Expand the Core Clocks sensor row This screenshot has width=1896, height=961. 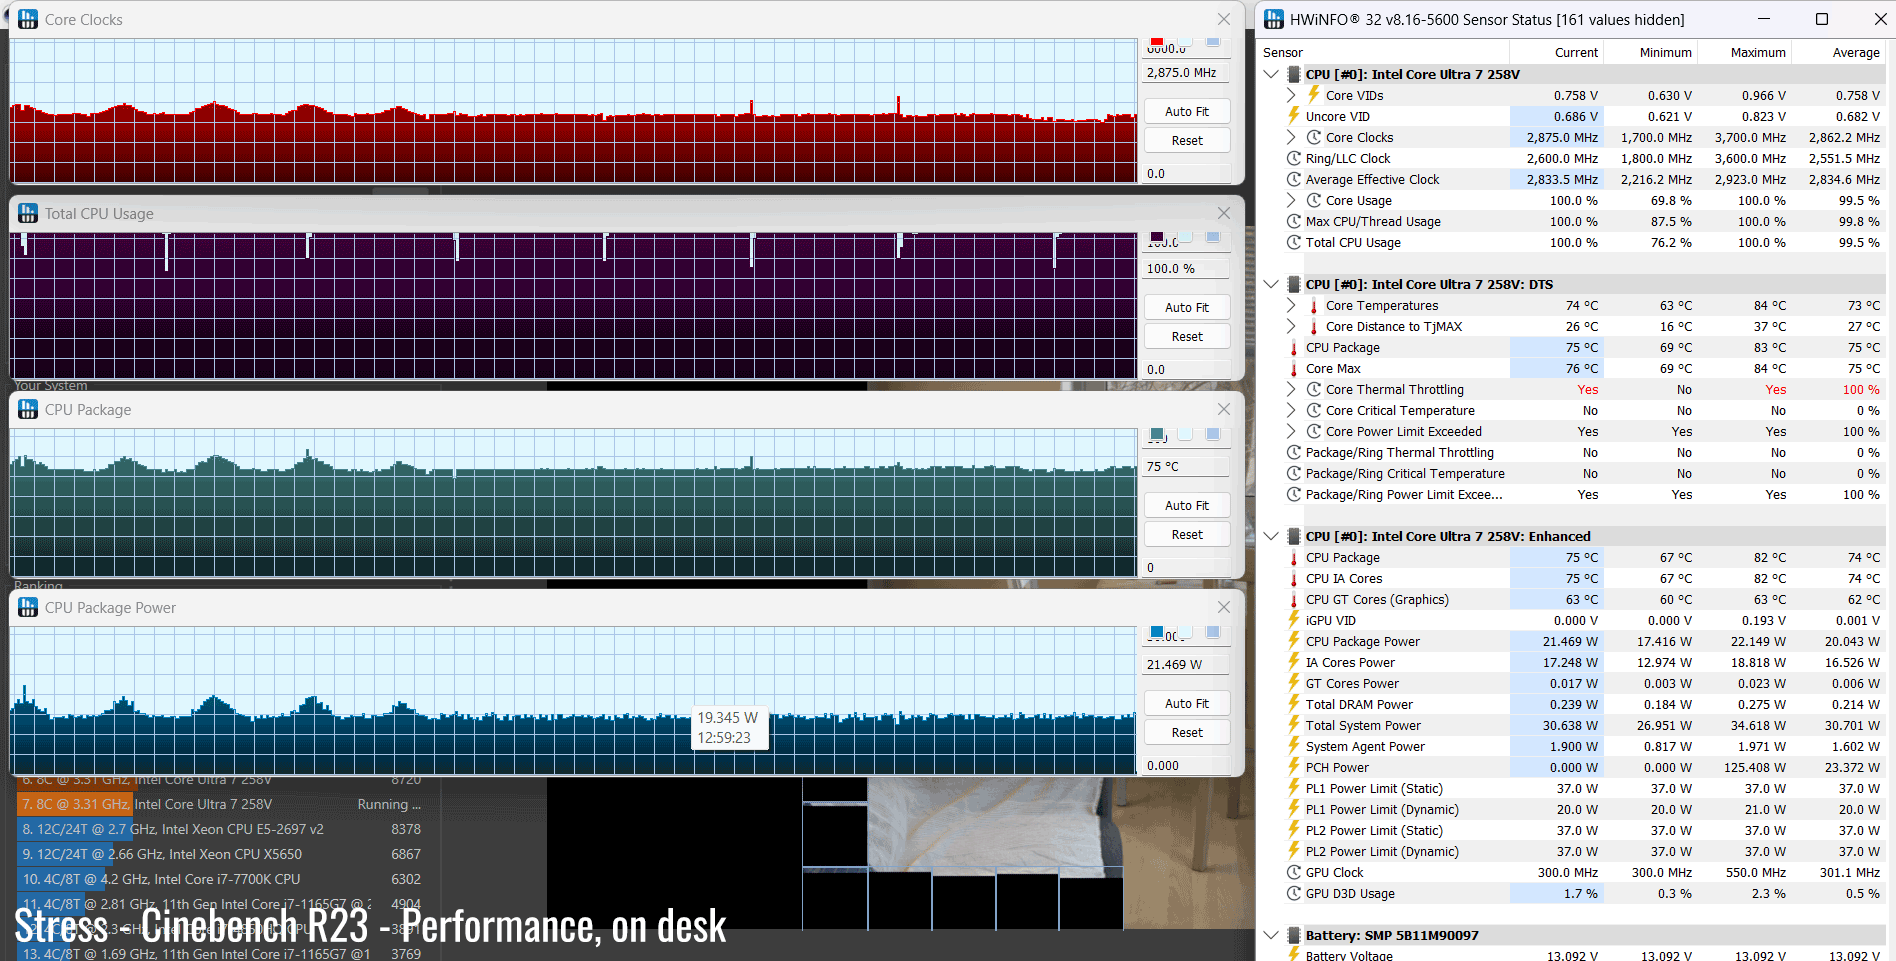click(x=1291, y=137)
